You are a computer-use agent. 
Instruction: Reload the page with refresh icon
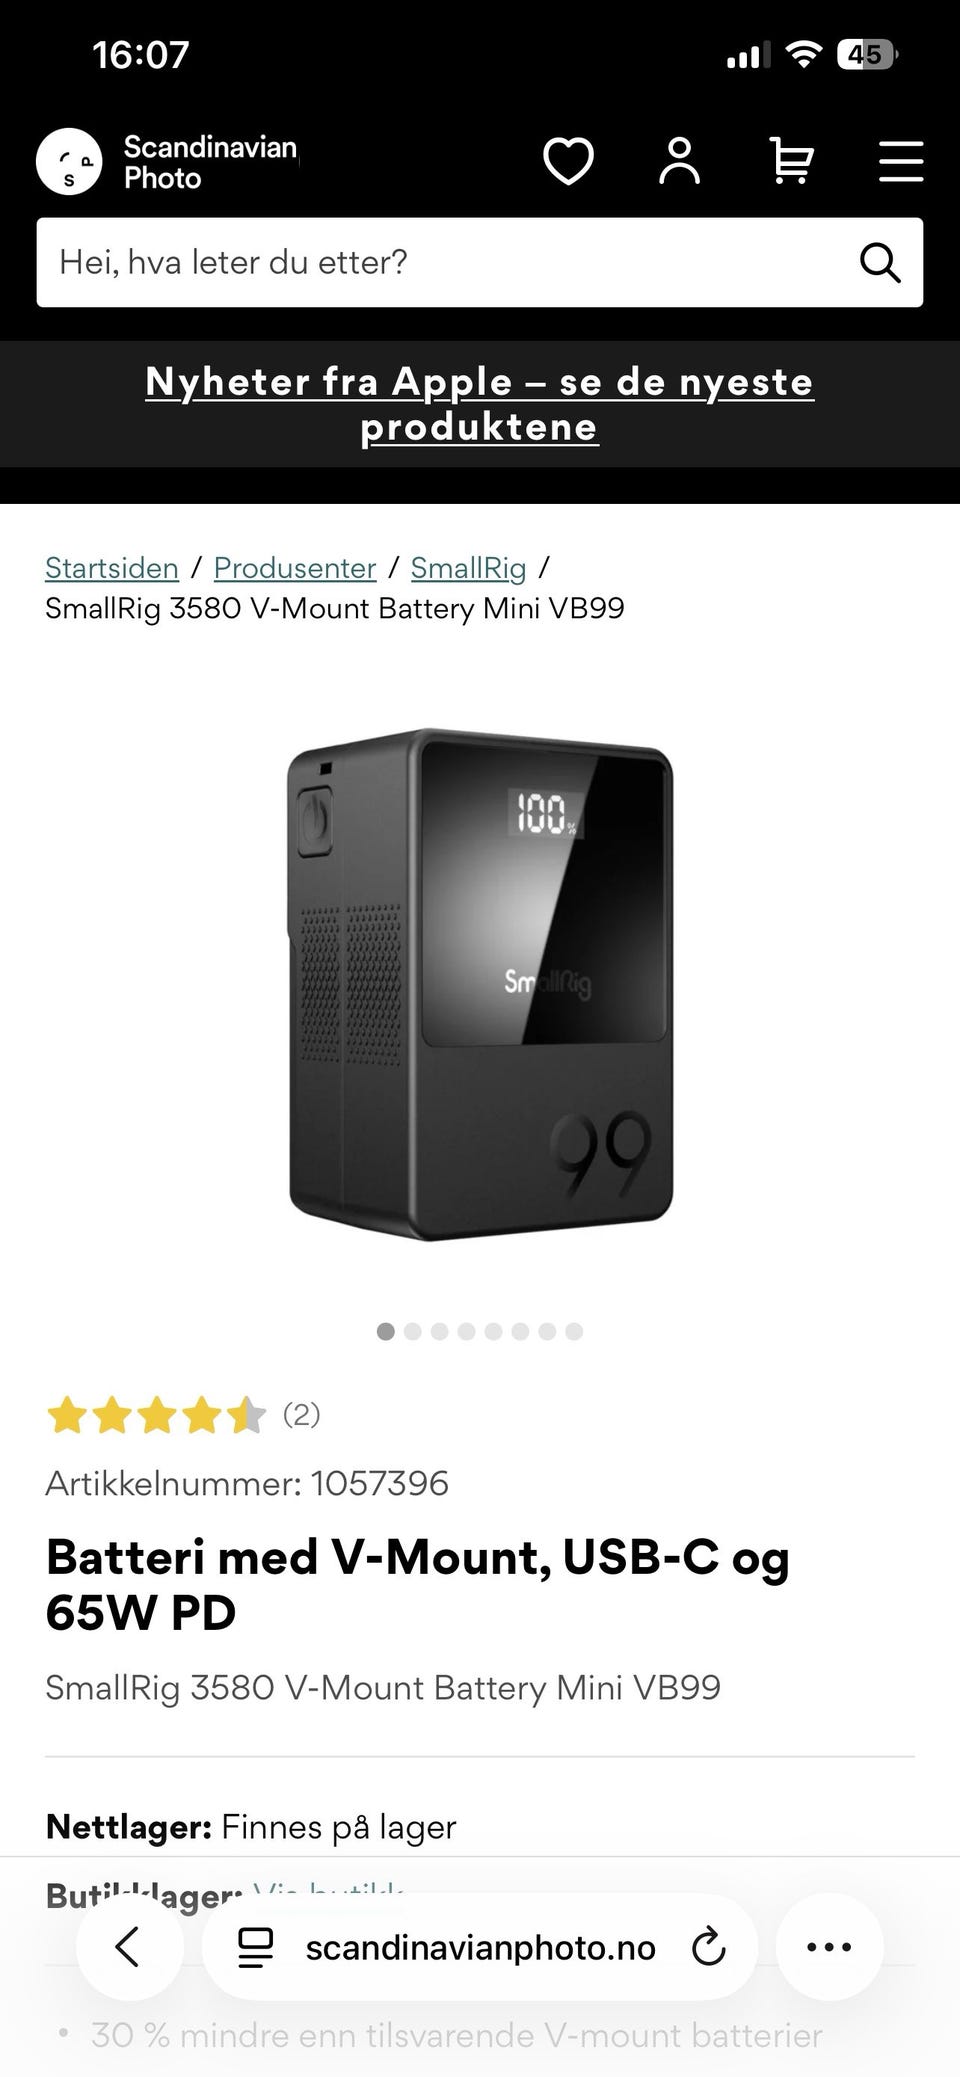click(x=708, y=1947)
